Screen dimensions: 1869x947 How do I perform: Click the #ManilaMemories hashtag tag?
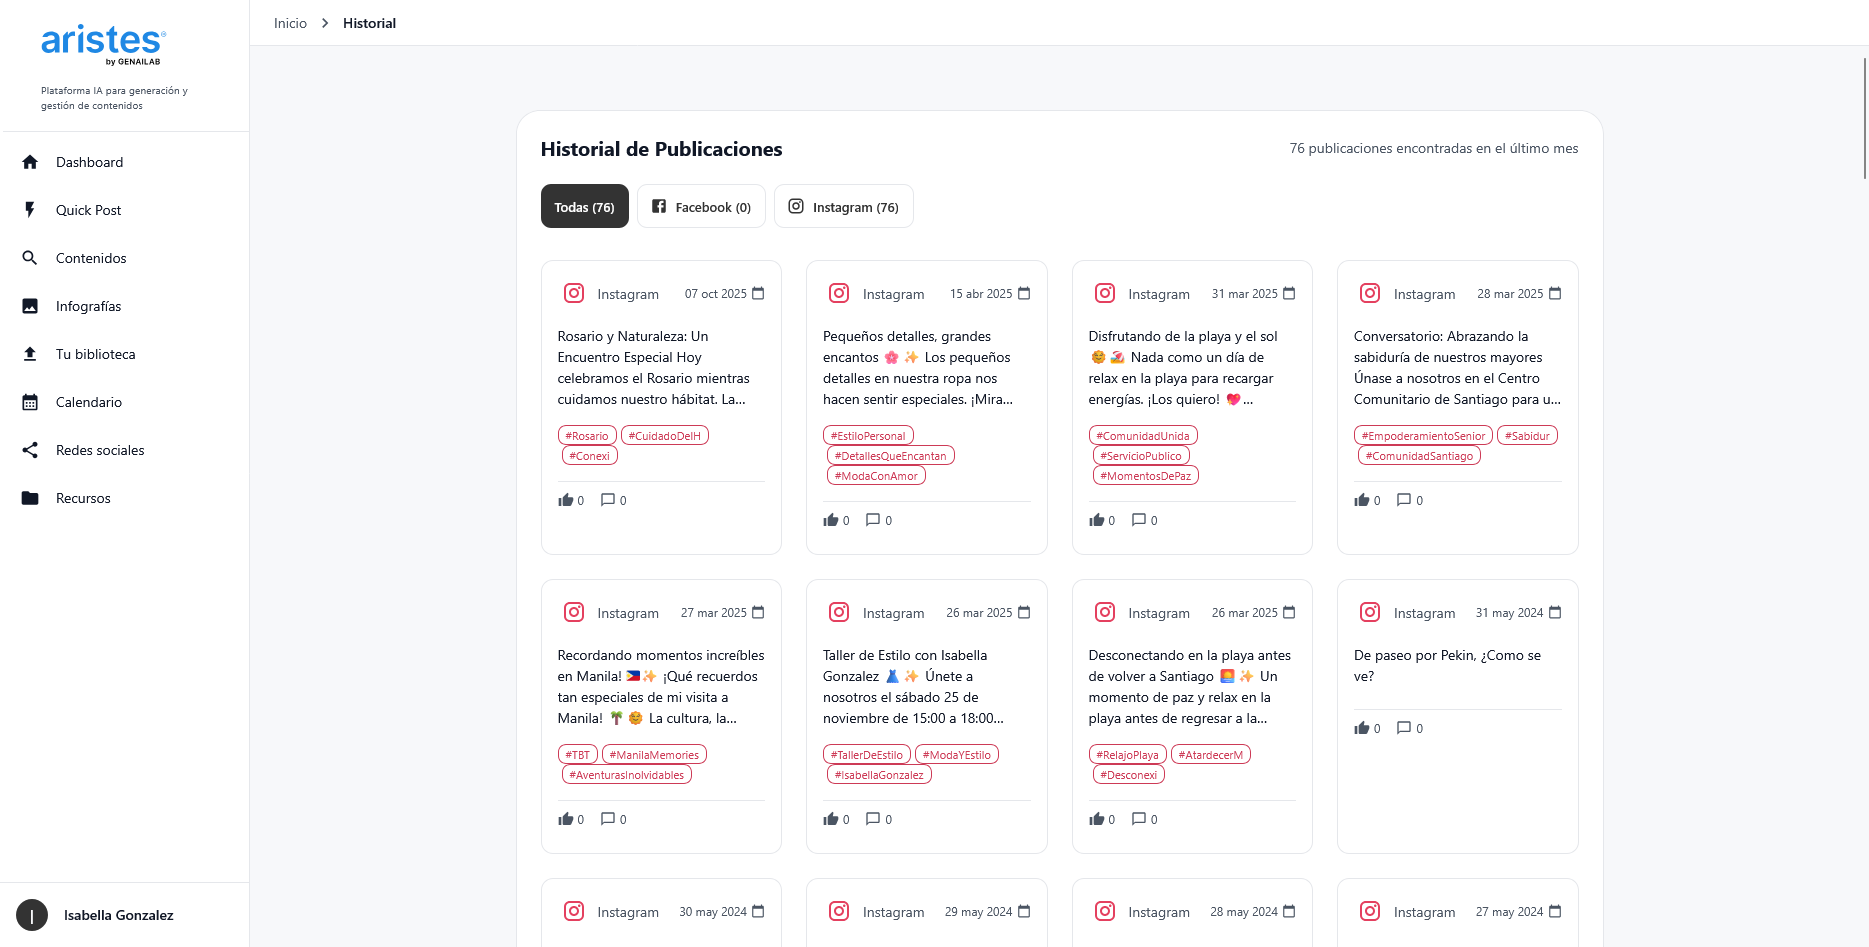point(654,755)
